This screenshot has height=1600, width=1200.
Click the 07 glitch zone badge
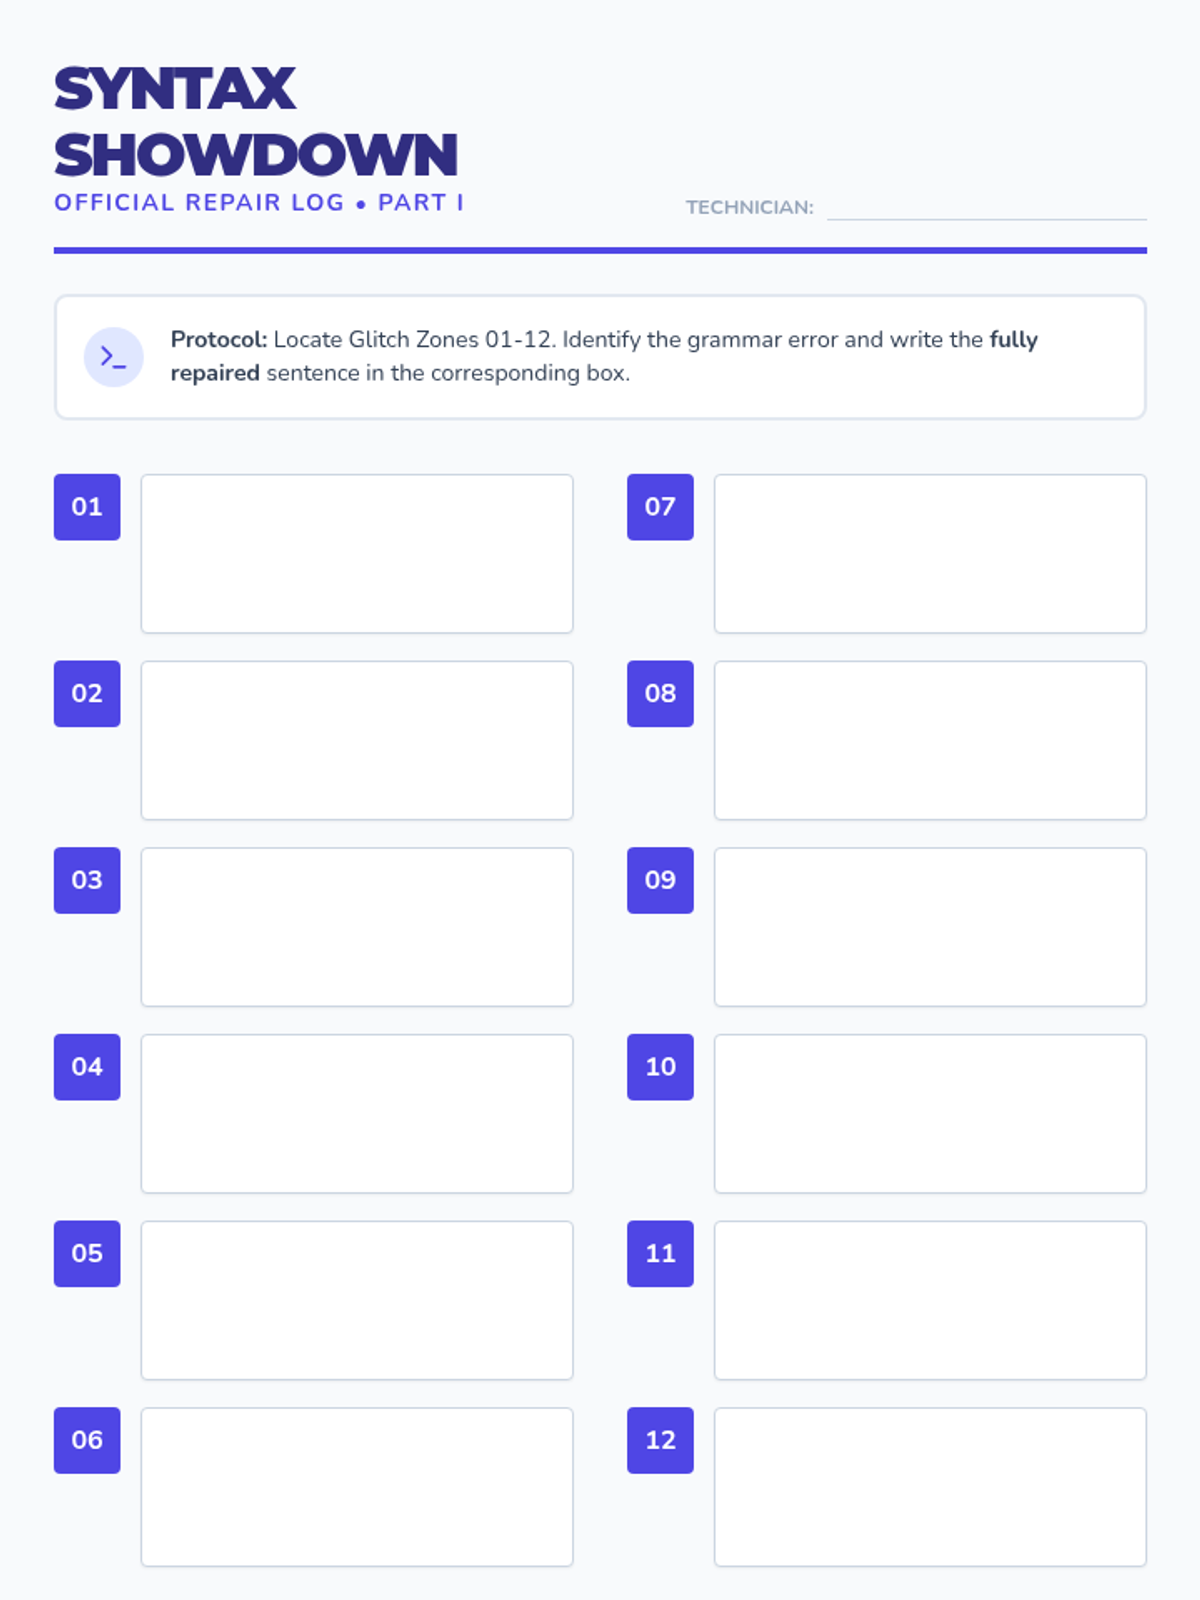coord(660,507)
